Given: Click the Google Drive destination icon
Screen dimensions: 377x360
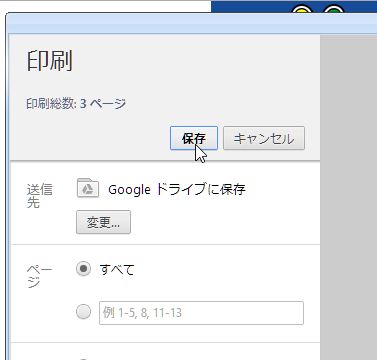Looking at the screenshot, I should pyautogui.click(x=88, y=188).
